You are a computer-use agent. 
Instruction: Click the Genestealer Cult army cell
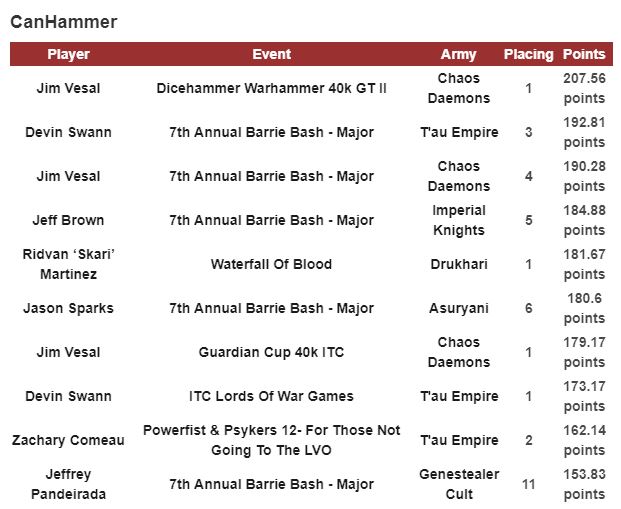[x=458, y=484]
